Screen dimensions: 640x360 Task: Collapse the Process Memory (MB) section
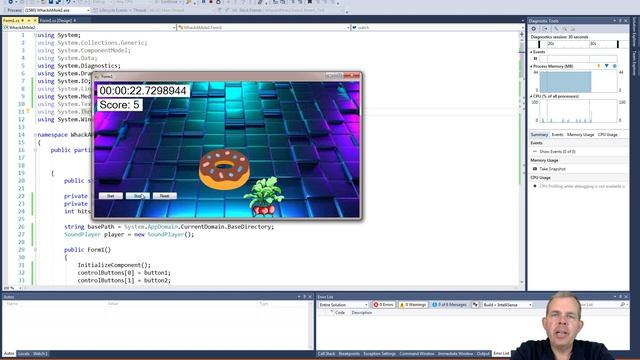click(531, 66)
